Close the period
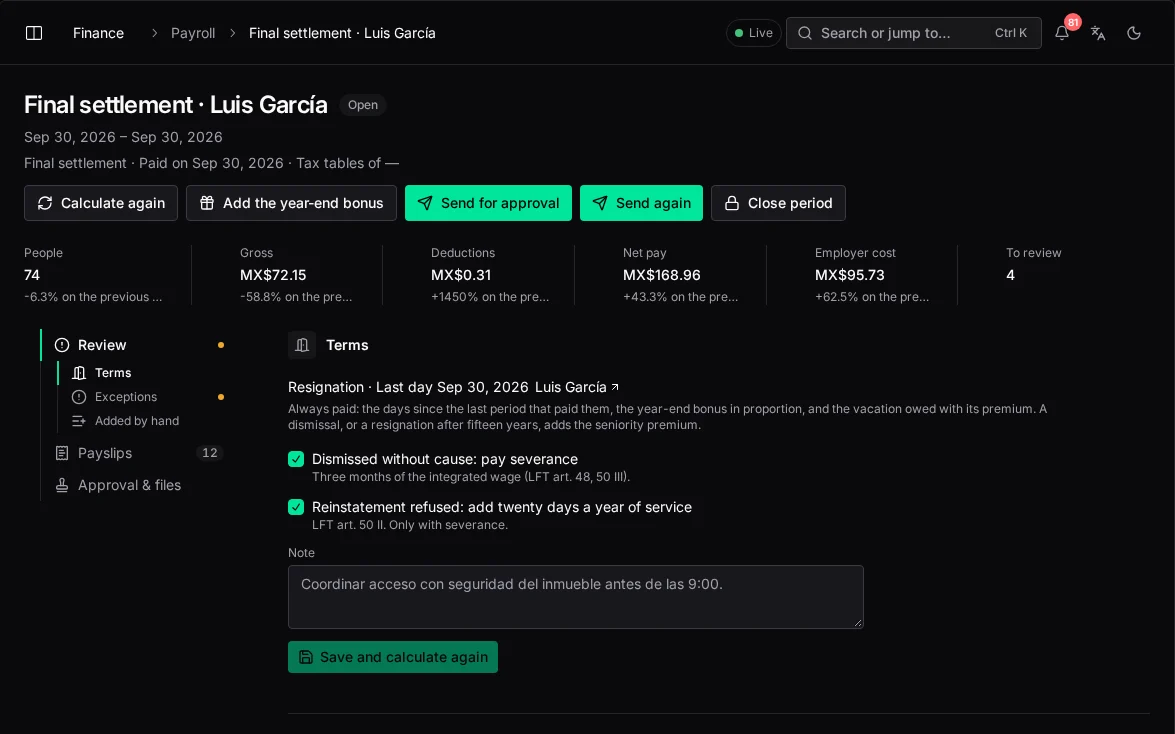The width and height of the screenshot is (1175, 734). point(778,203)
